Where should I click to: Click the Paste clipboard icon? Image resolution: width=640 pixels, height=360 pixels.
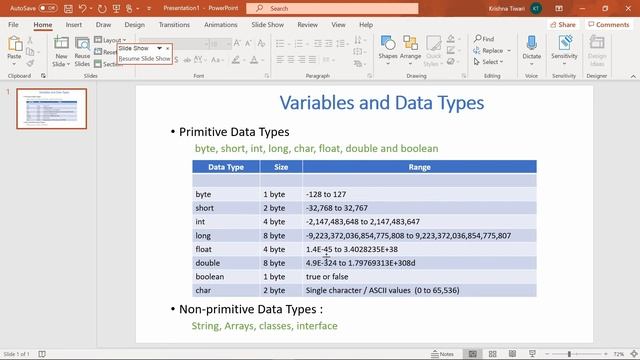click(x=14, y=44)
